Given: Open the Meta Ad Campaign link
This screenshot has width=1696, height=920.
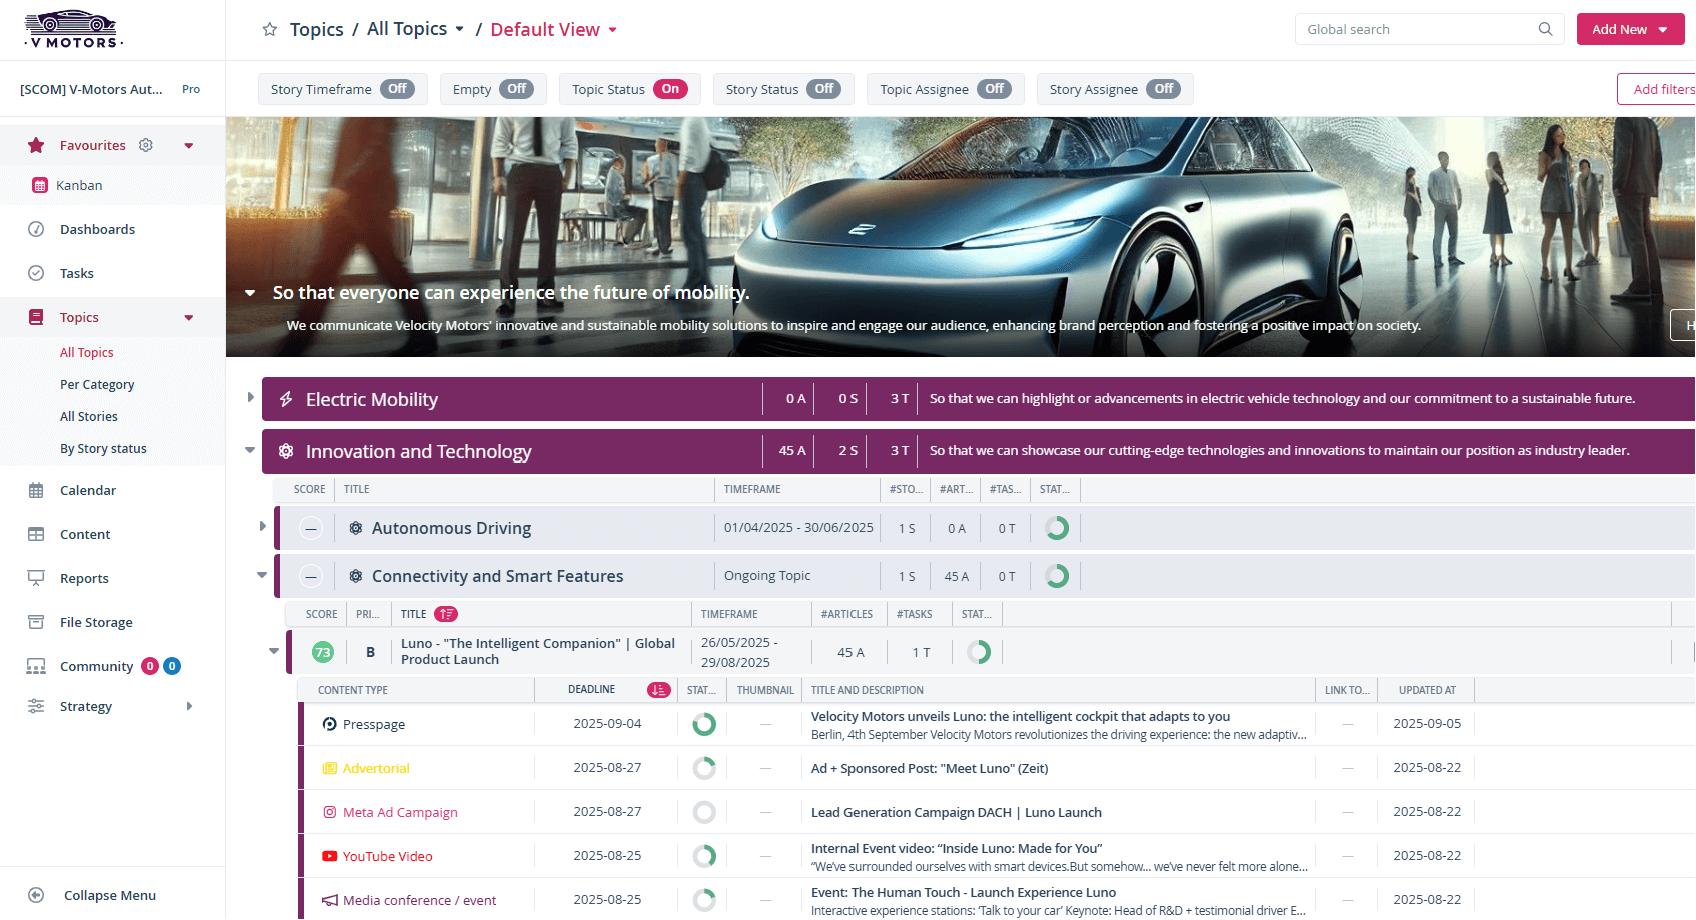Looking at the screenshot, I should click(400, 812).
